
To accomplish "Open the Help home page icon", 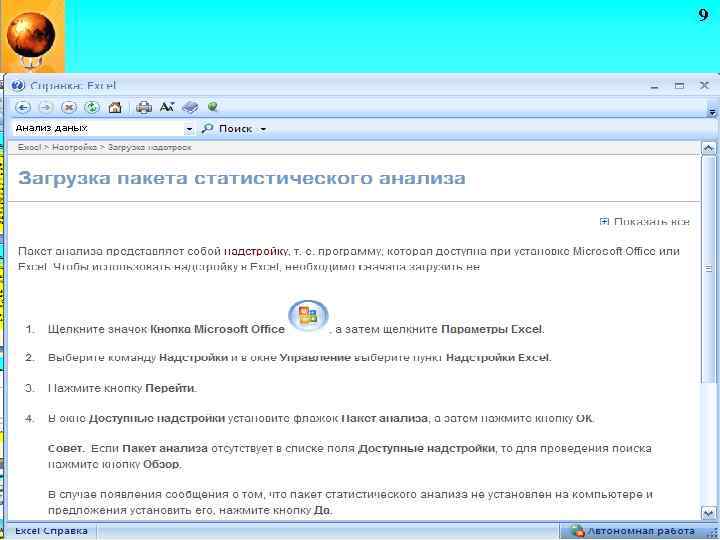I will tap(115, 107).
